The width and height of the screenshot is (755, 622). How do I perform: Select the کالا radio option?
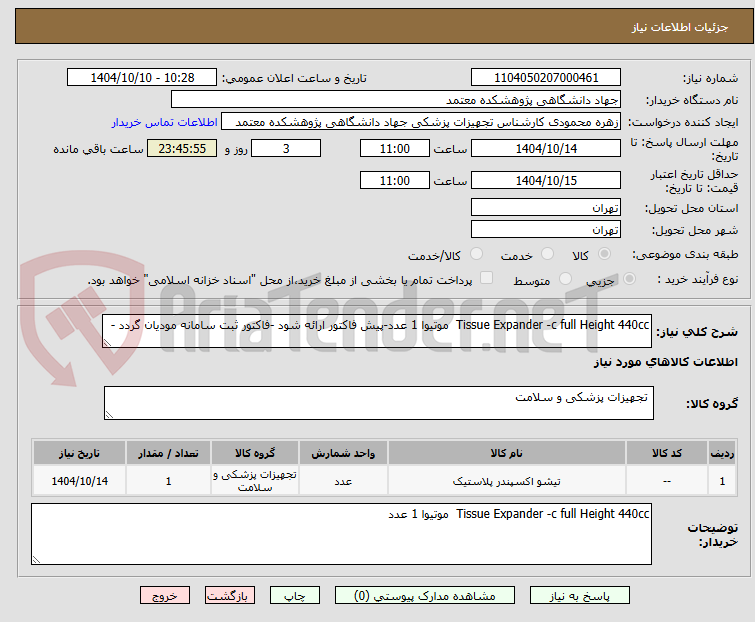[604, 254]
